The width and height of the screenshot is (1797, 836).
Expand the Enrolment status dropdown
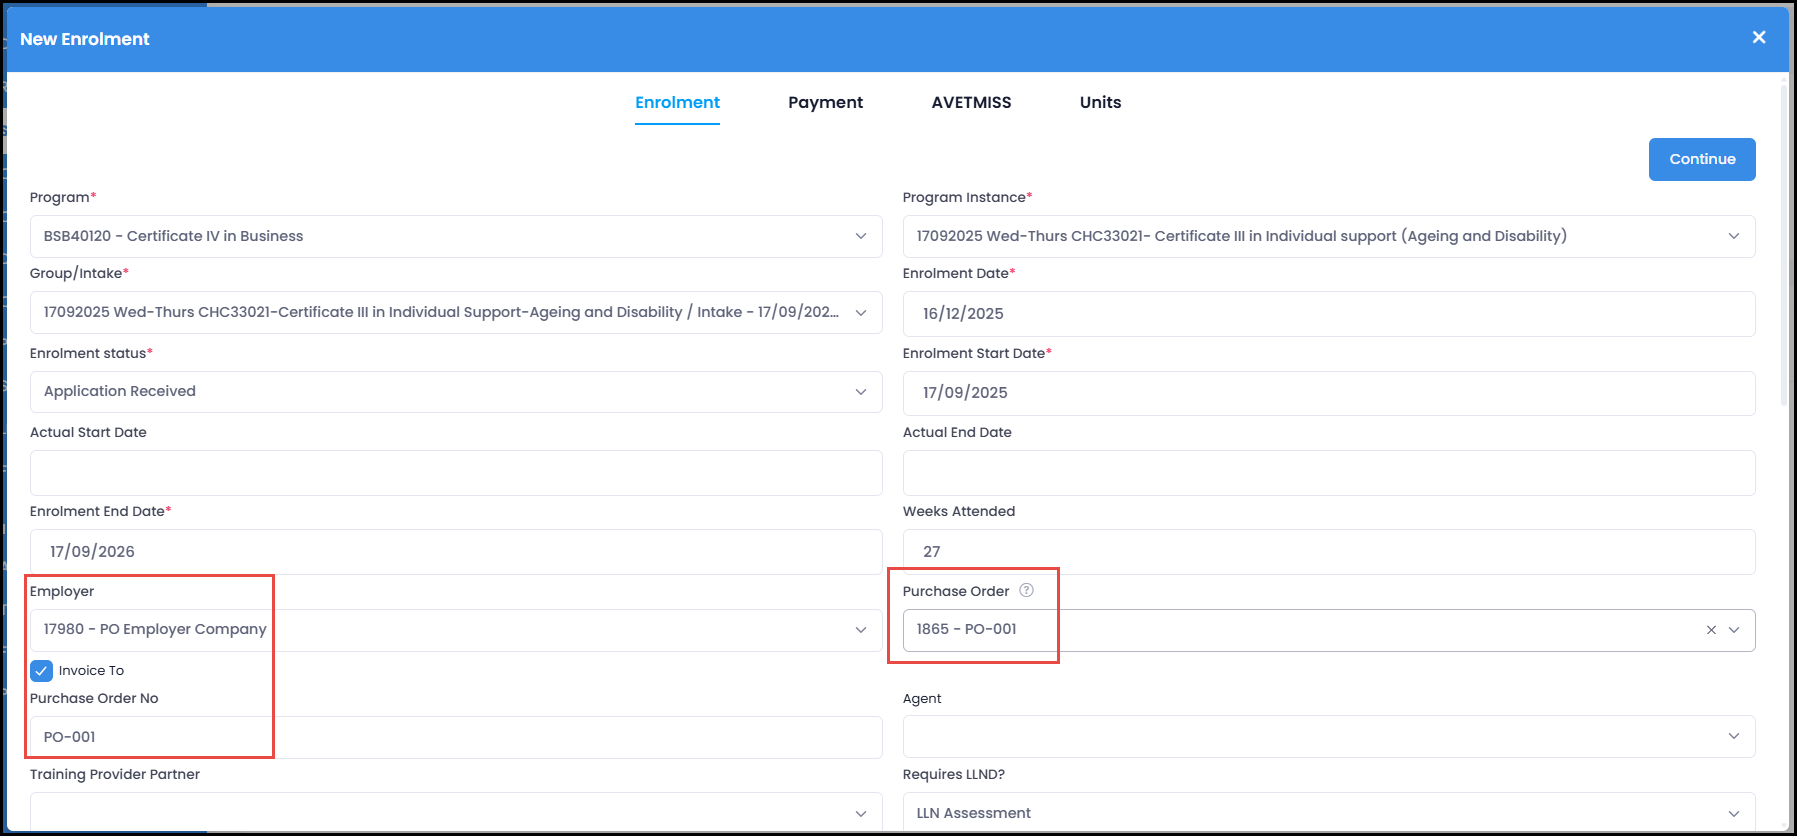tap(455, 392)
